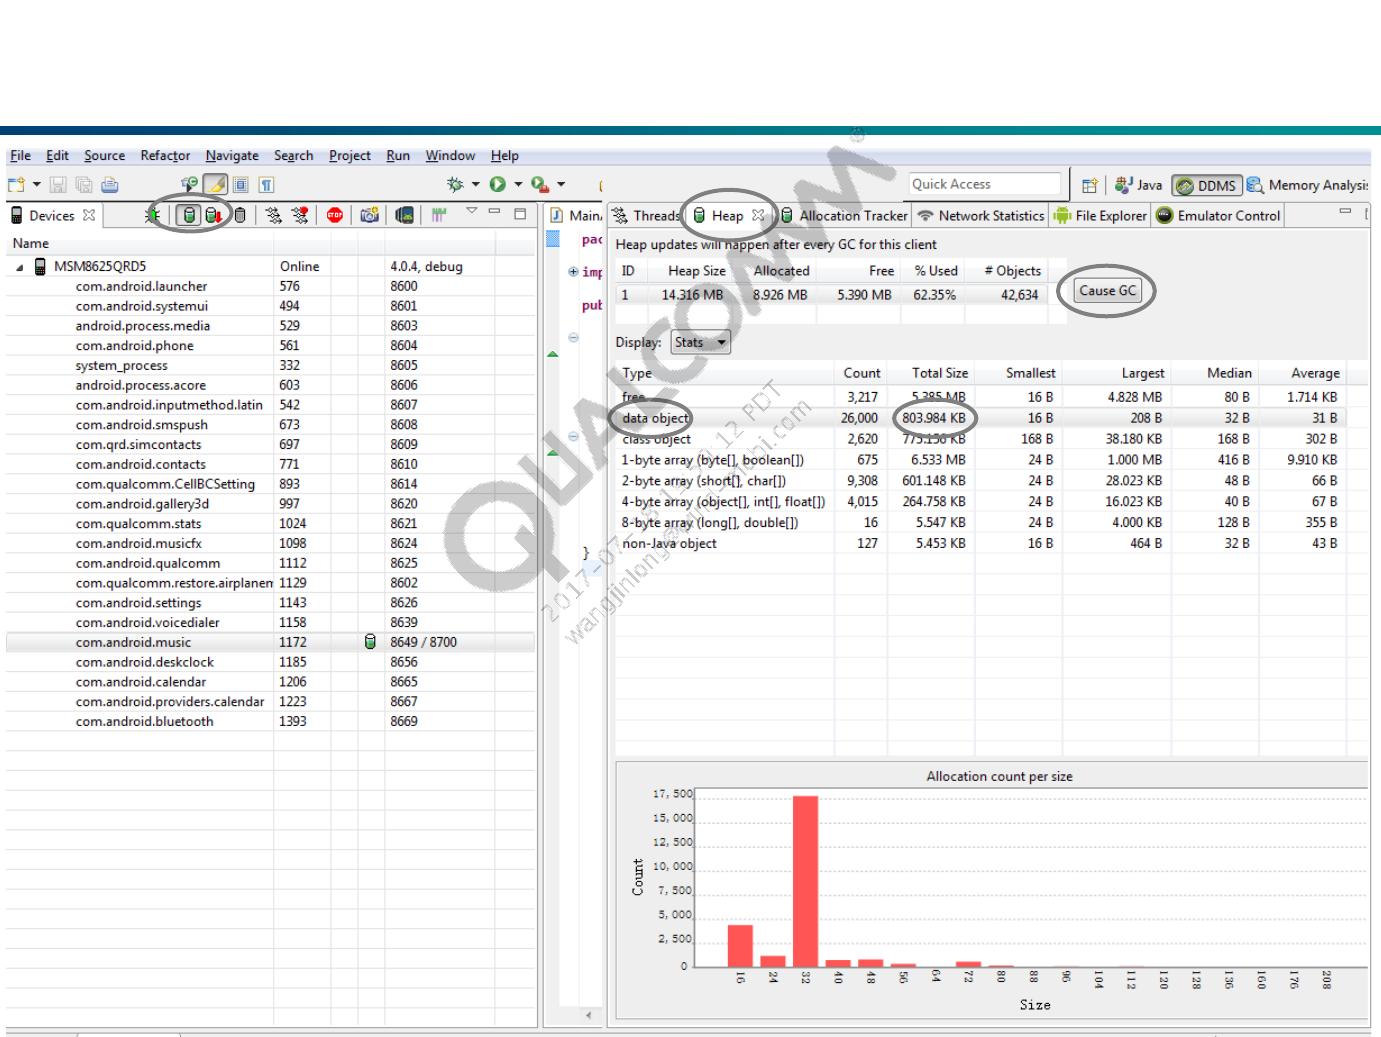
Task: Click the Screen Capture camera icon
Action: [370, 215]
